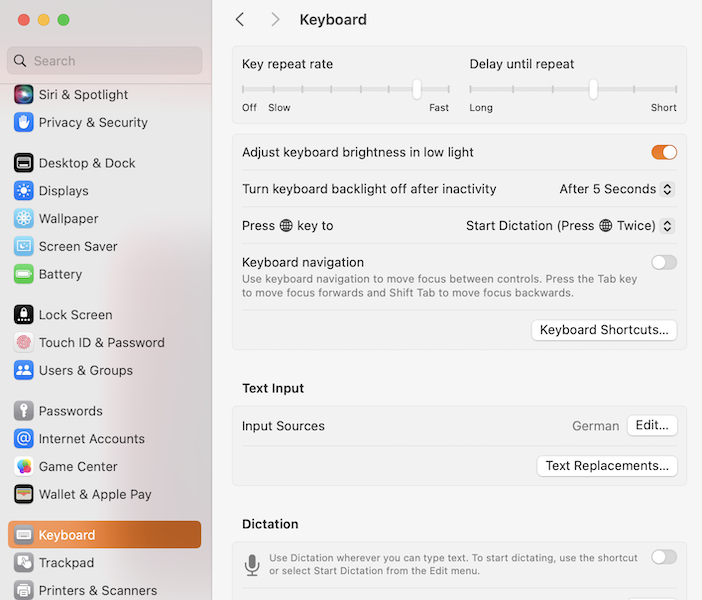Click the Dictation microphone icon

(252, 565)
